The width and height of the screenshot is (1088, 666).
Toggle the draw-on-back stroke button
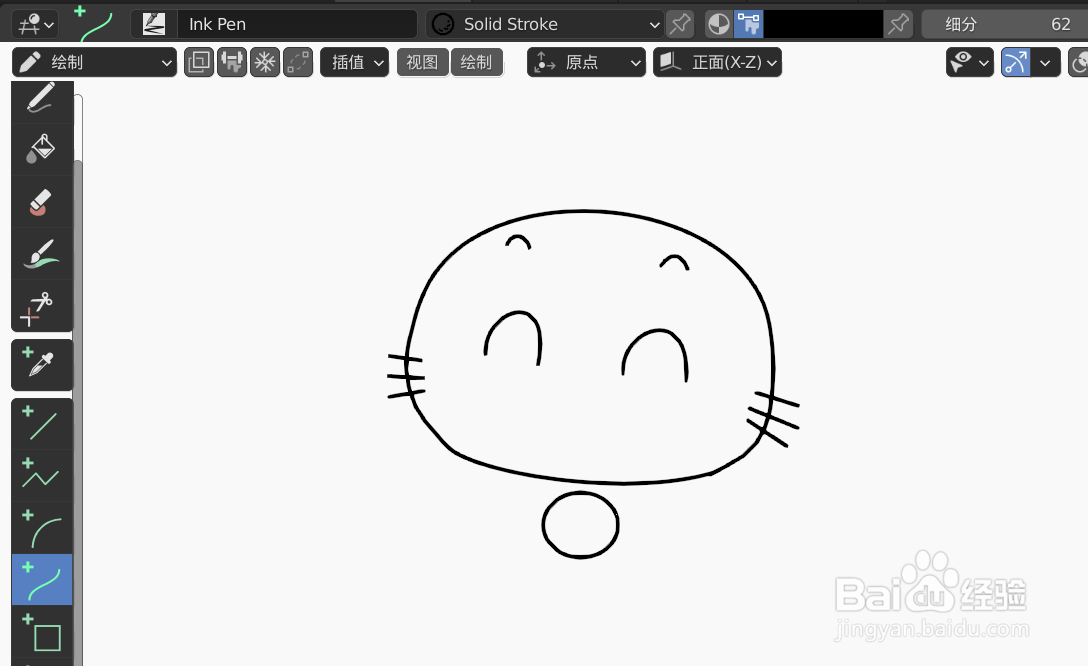pyautogui.click(x=298, y=62)
